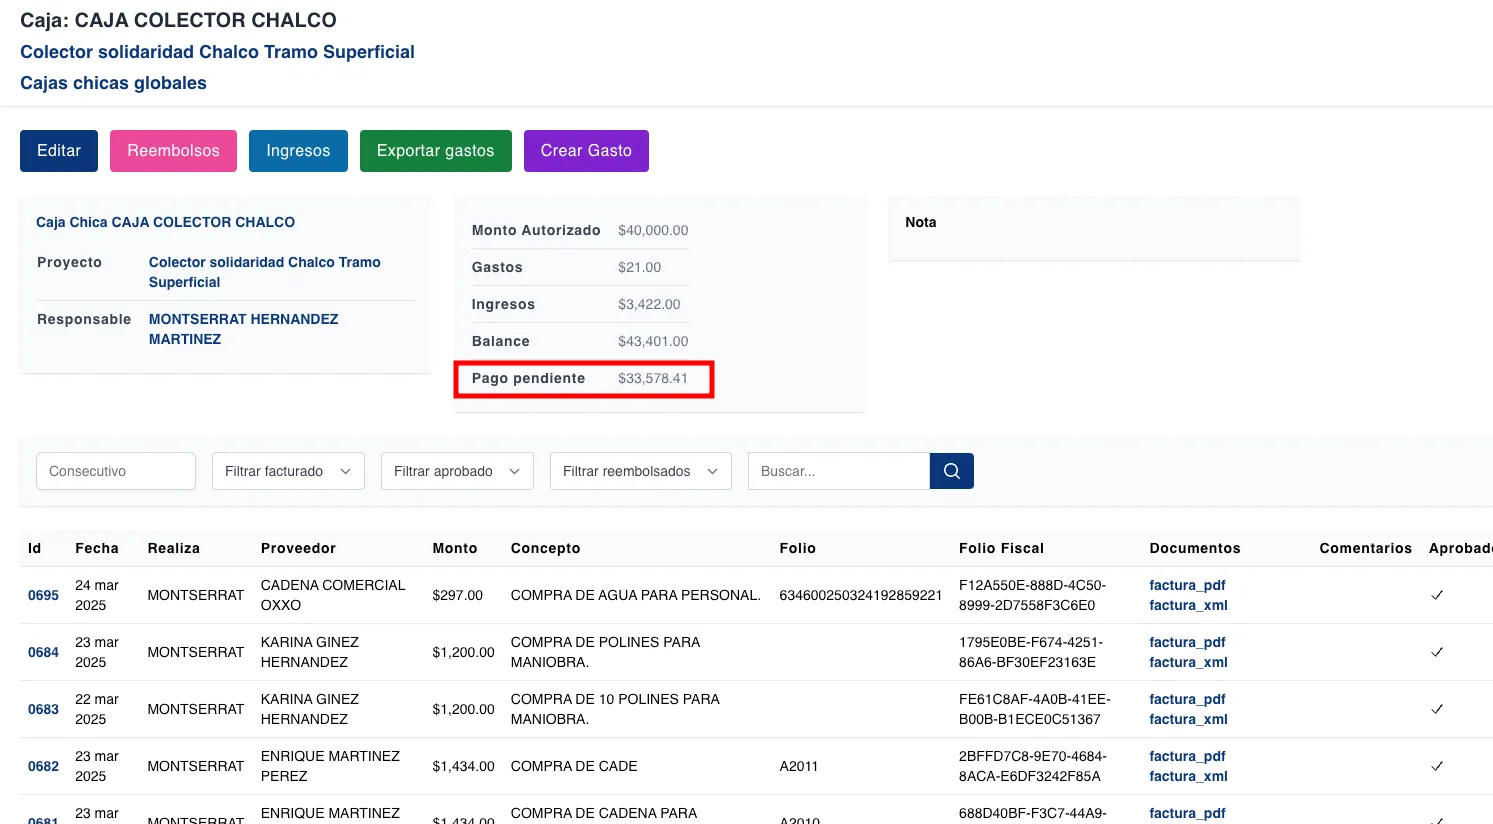The image size is (1493, 824).
Task: Open Reembolsos with the pink button
Action: (x=173, y=151)
